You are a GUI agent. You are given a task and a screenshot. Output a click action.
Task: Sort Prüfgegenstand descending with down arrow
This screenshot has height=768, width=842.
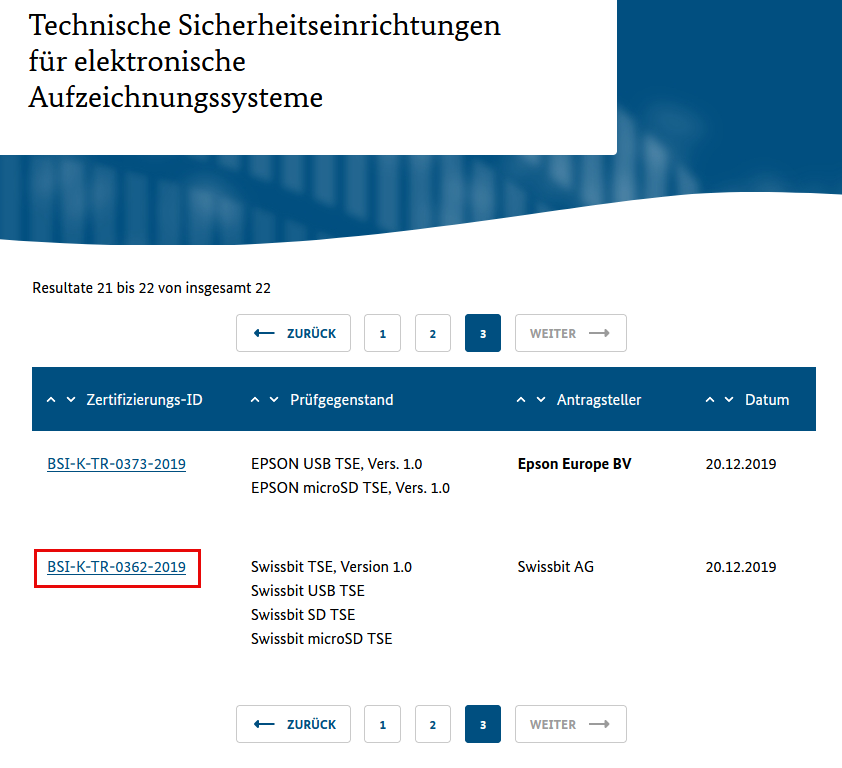274,400
